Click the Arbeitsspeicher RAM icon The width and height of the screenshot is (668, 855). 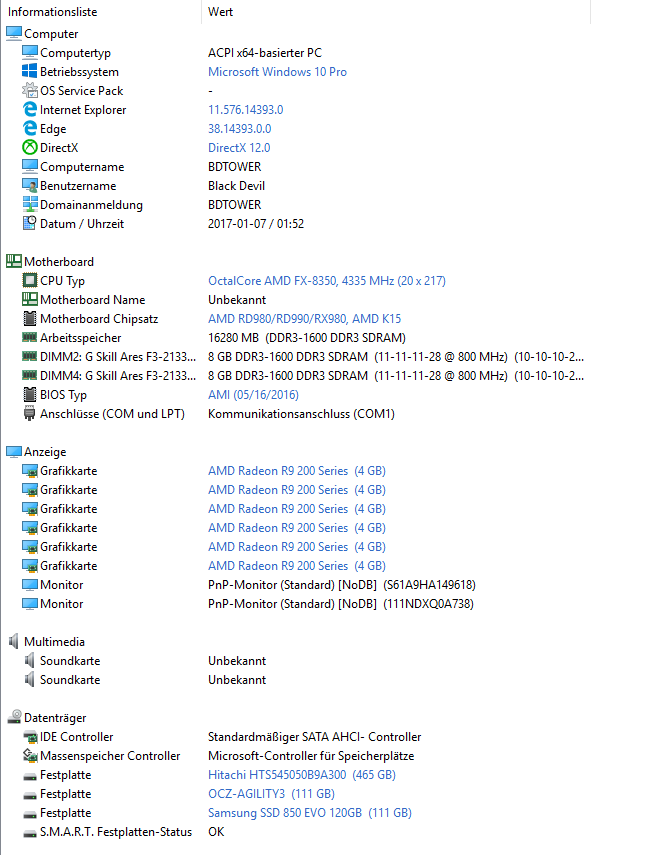[x=29, y=338]
